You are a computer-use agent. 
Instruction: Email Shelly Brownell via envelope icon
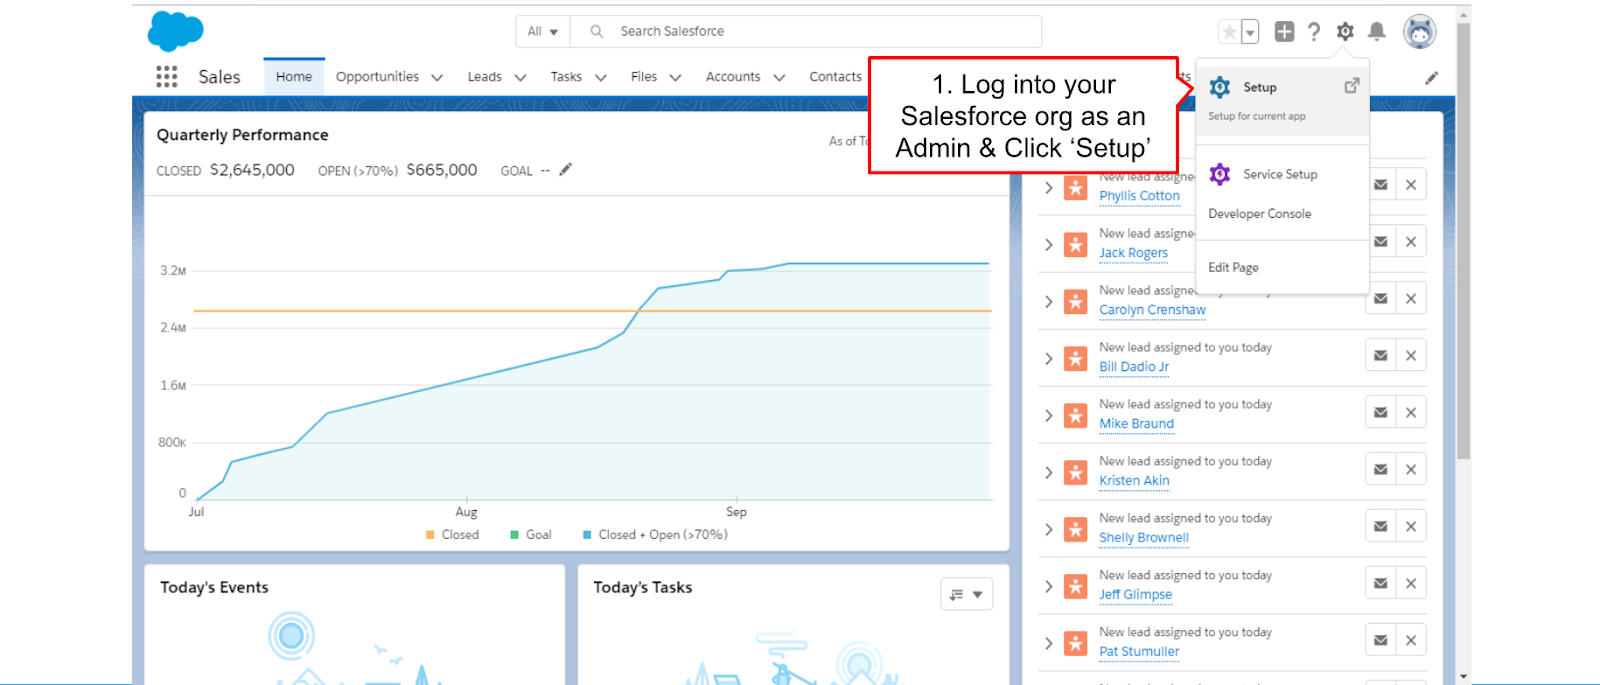[1381, 527]
